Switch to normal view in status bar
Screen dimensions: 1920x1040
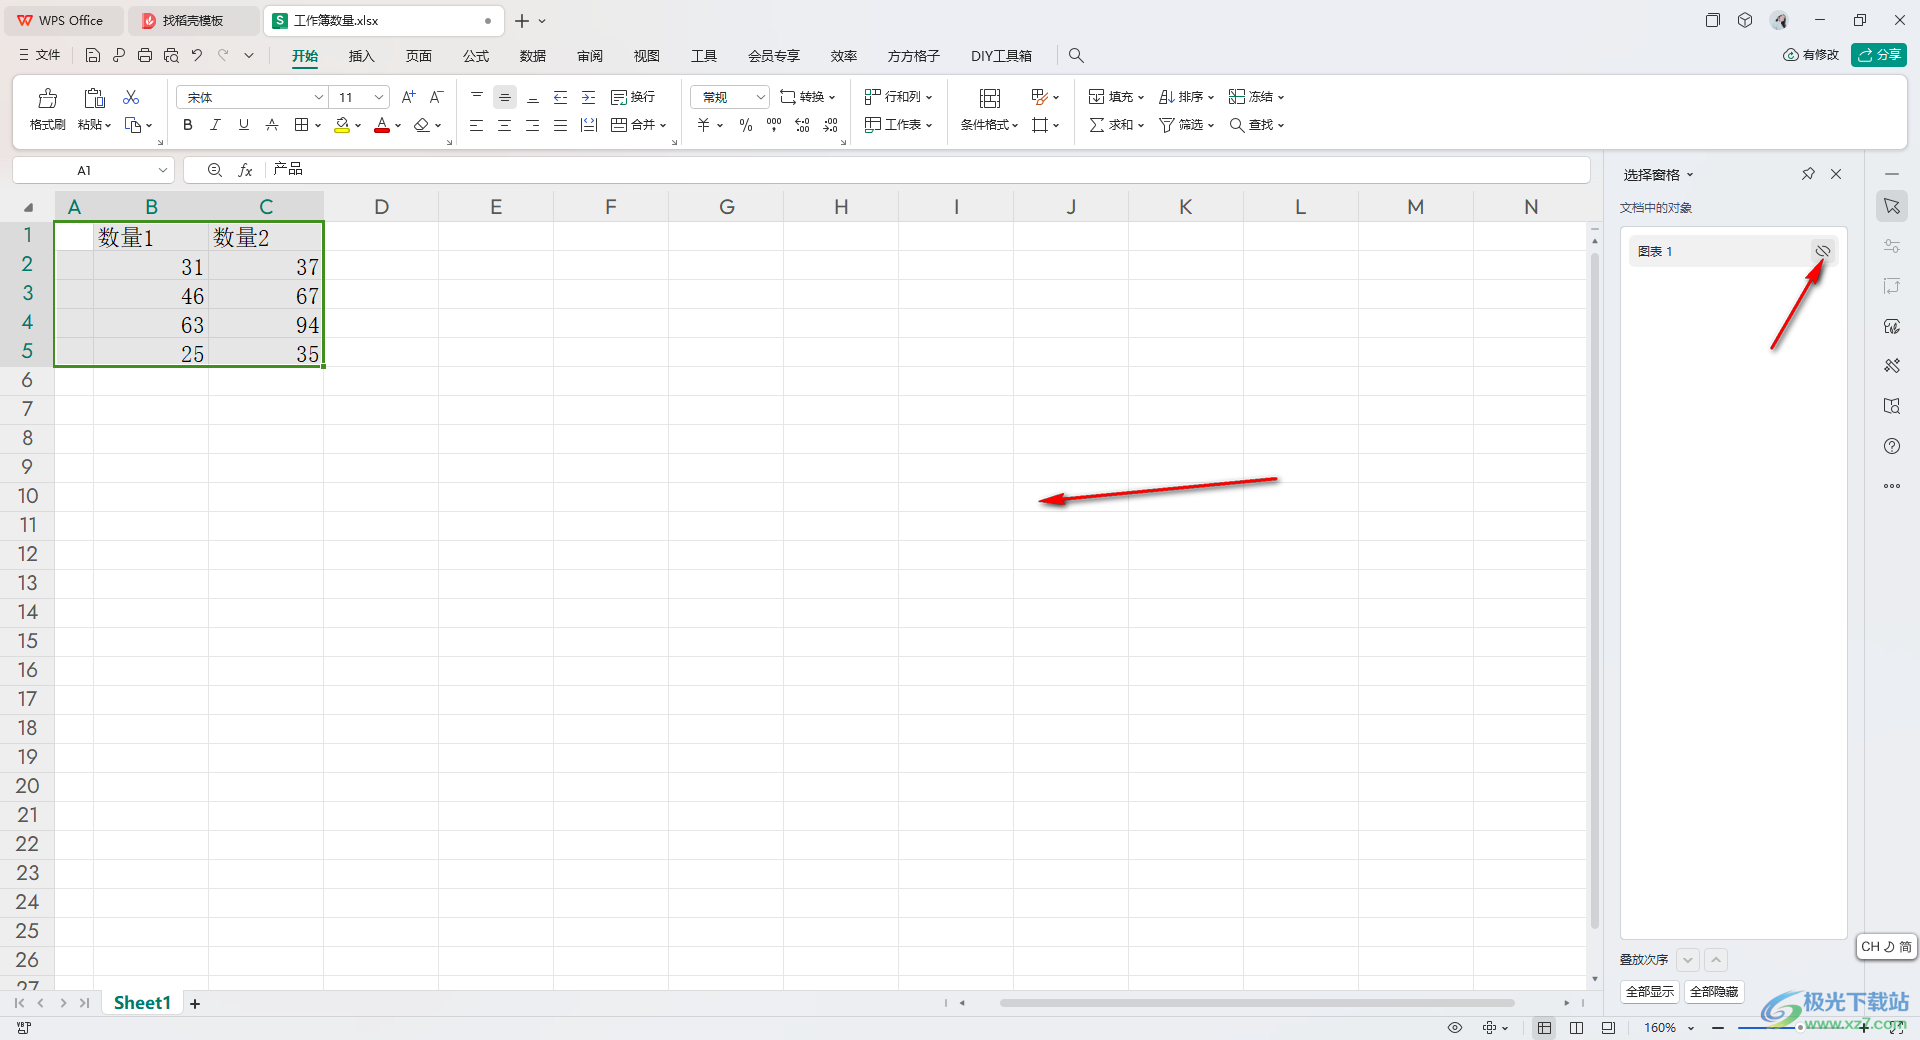pos(1545,1028)
